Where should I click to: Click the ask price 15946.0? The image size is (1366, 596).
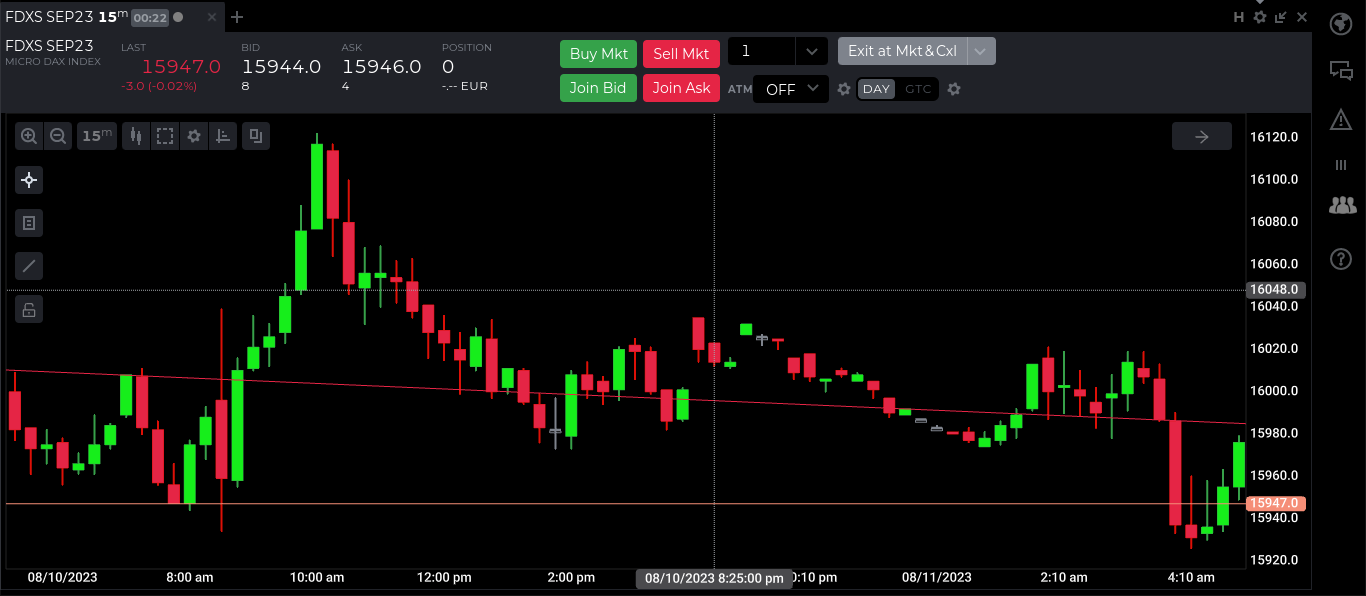(381, 67)
